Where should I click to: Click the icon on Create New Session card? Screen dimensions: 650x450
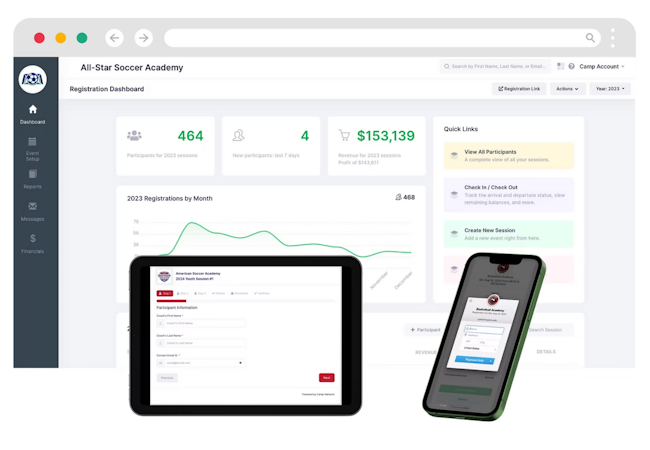point(454,234)
